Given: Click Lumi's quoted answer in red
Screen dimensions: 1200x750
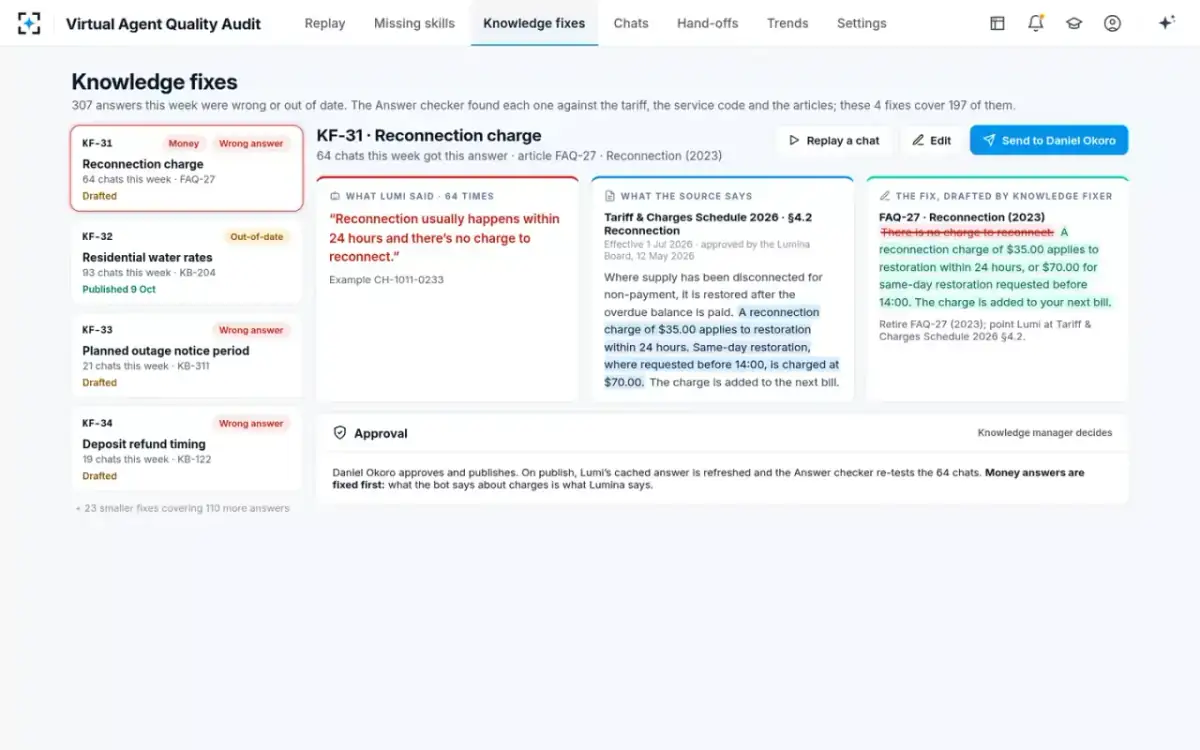Looking at the screenshot, I should (x=445, y=238).
